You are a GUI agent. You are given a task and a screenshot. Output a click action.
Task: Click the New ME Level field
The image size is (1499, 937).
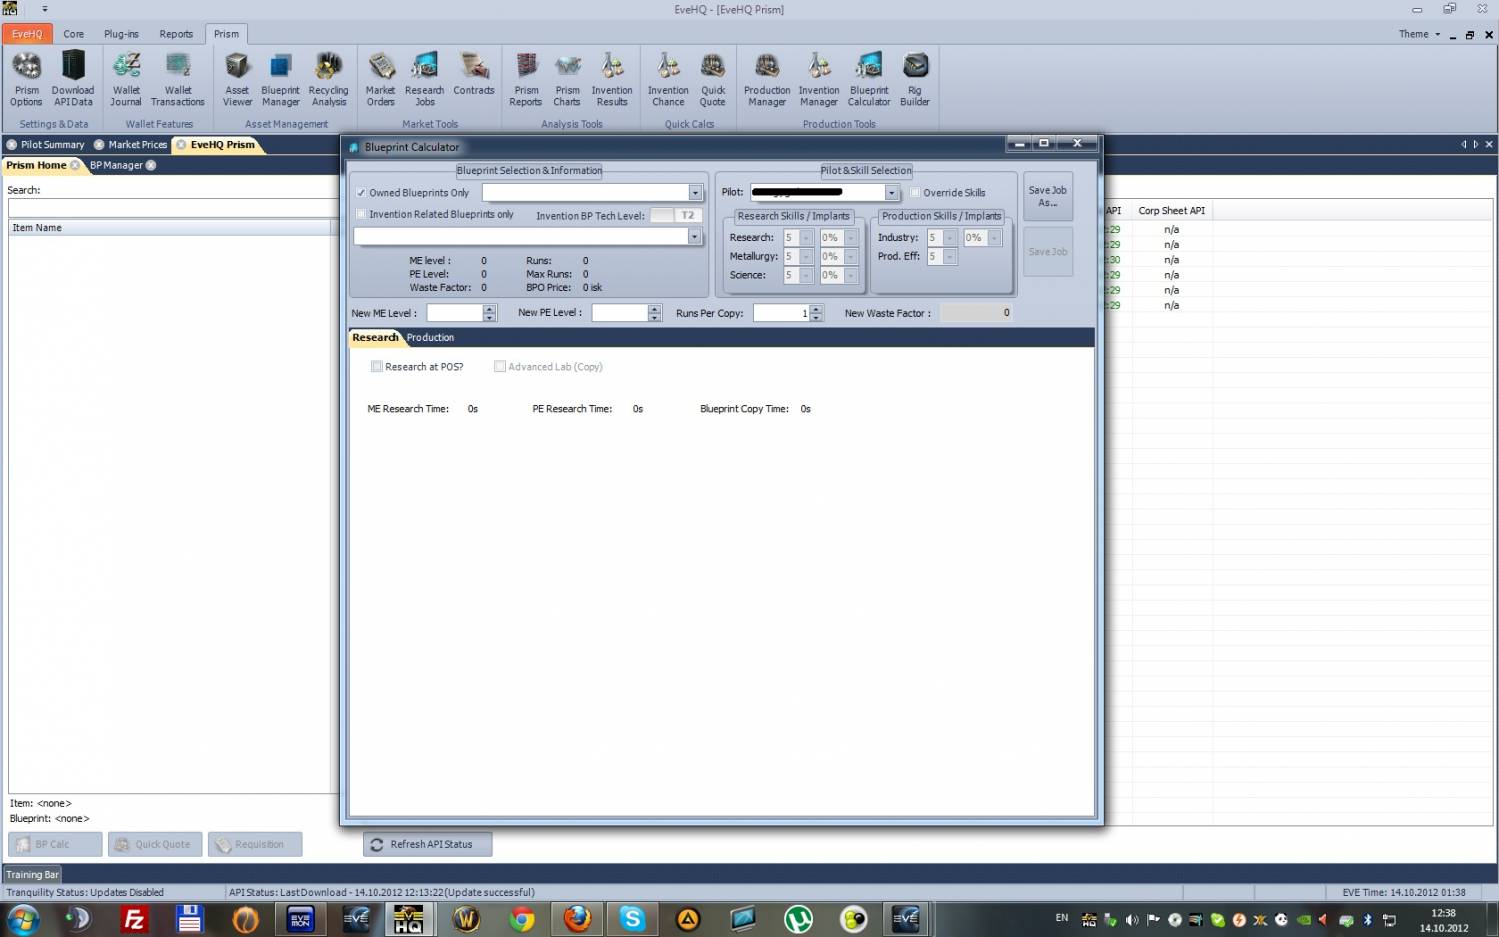click(455, 313)
